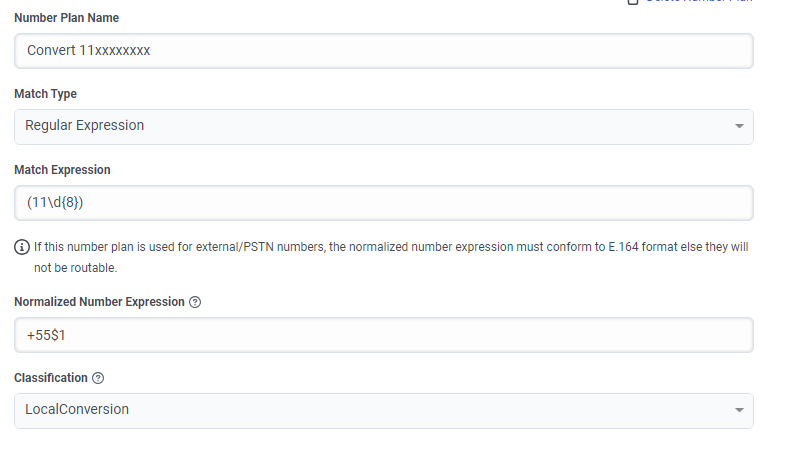Click into the Match Expression field

(383, 203)
